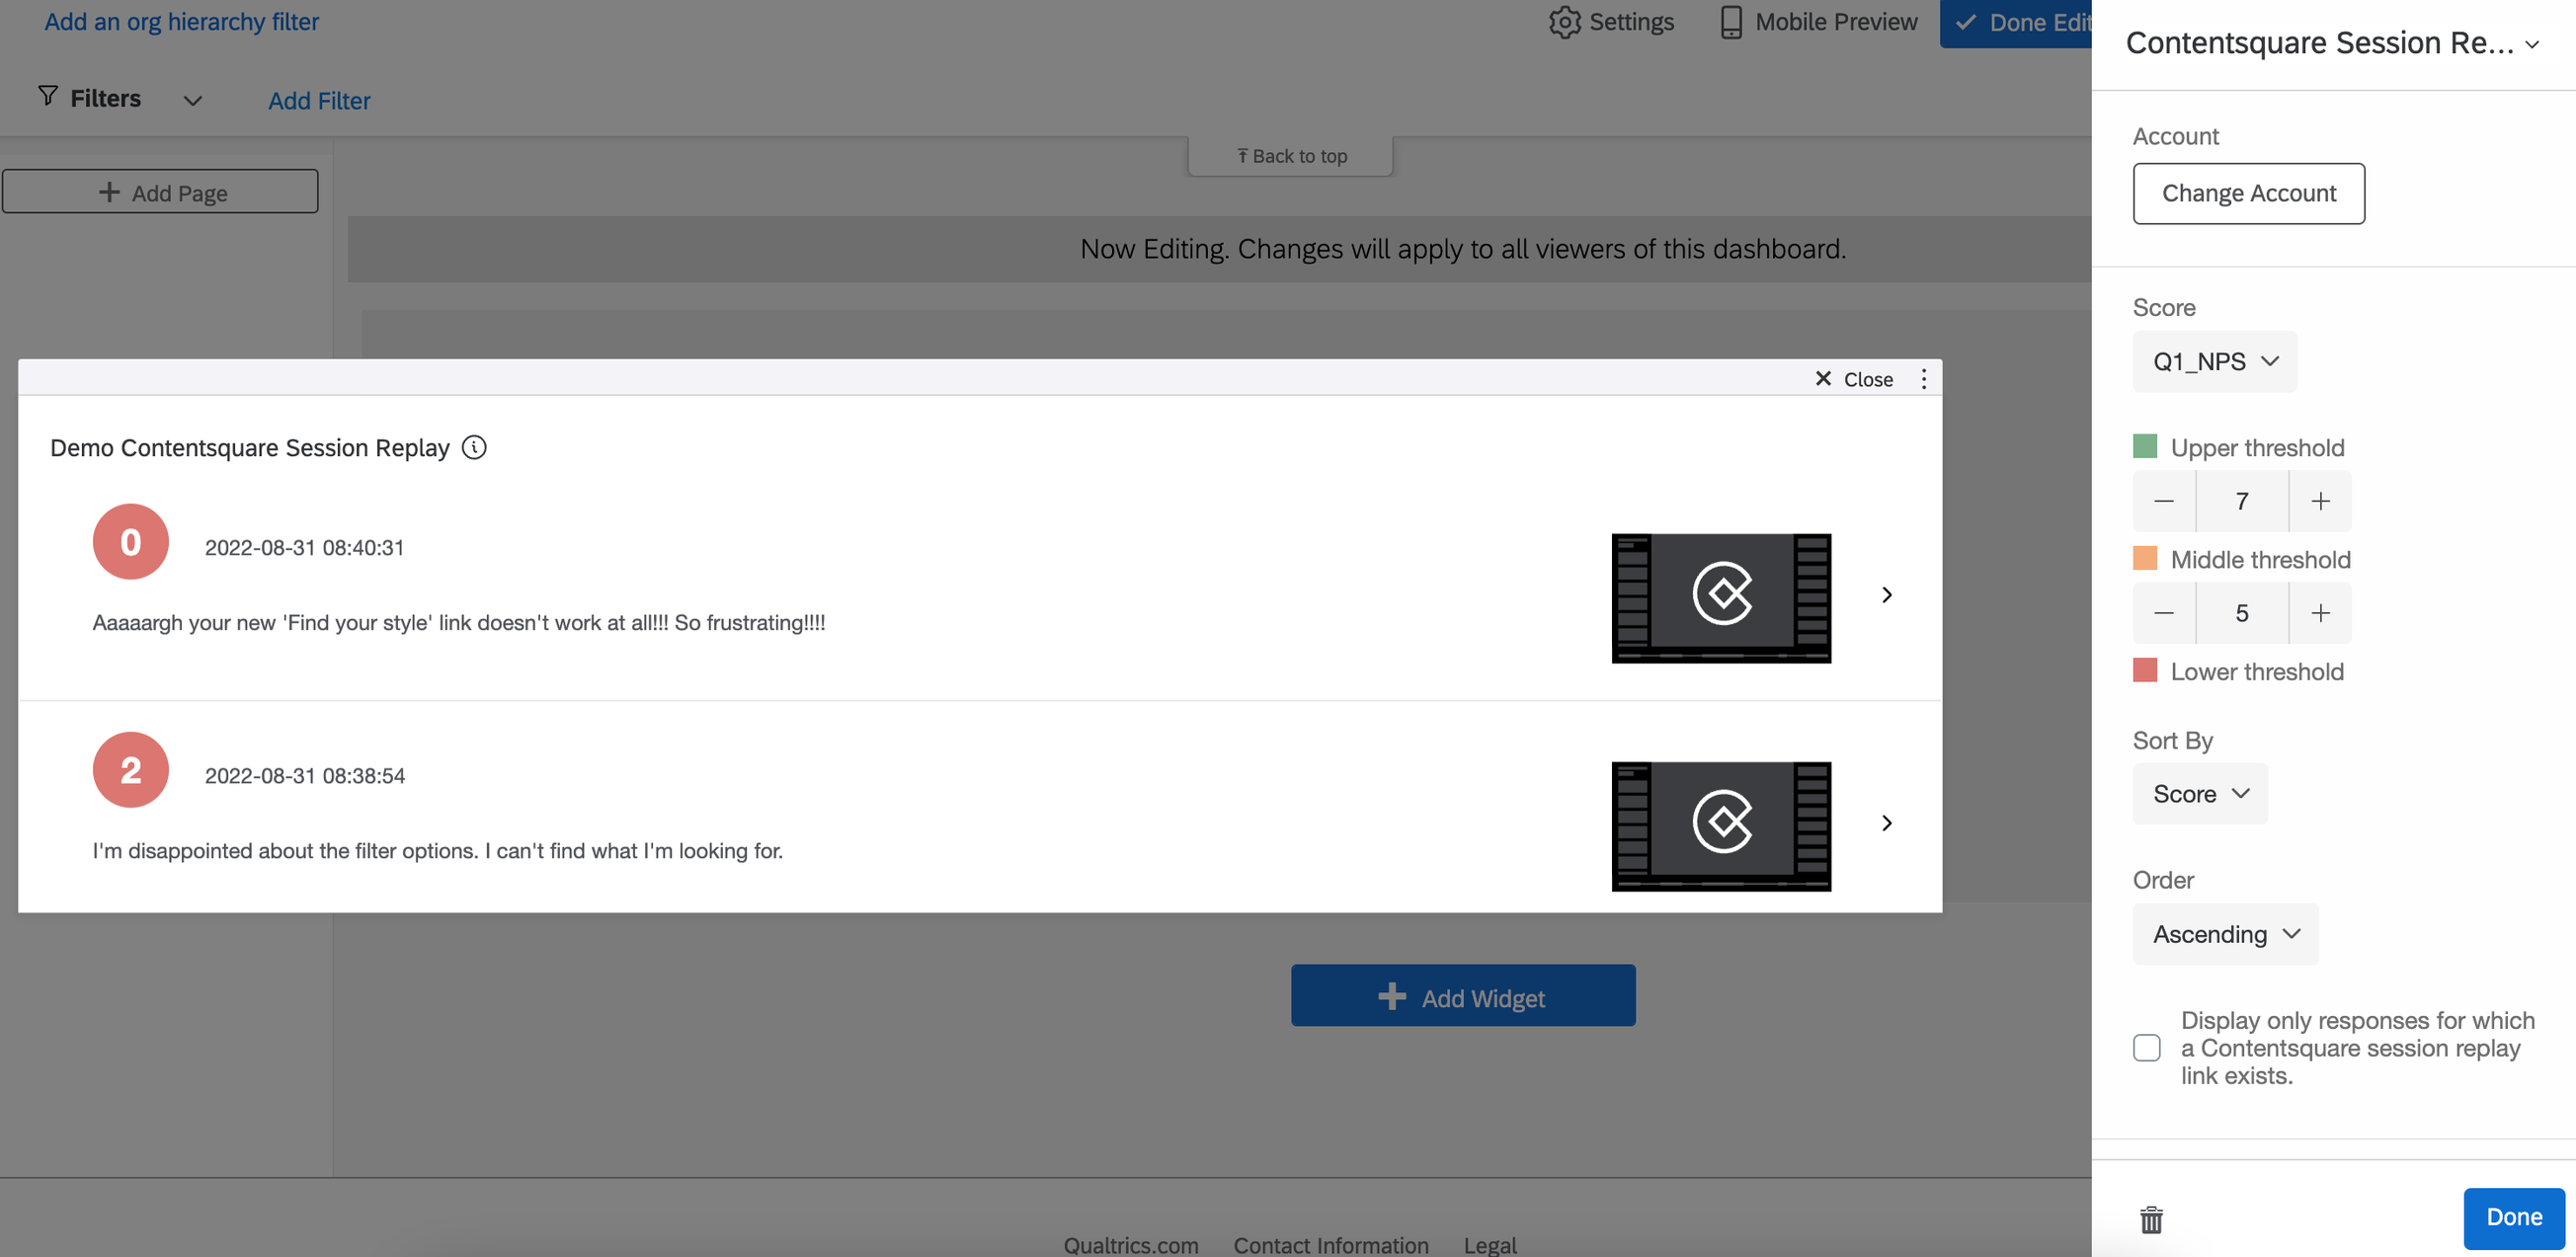Open the Settings gear icon

pyautogui.click(x=1564, y=22)
